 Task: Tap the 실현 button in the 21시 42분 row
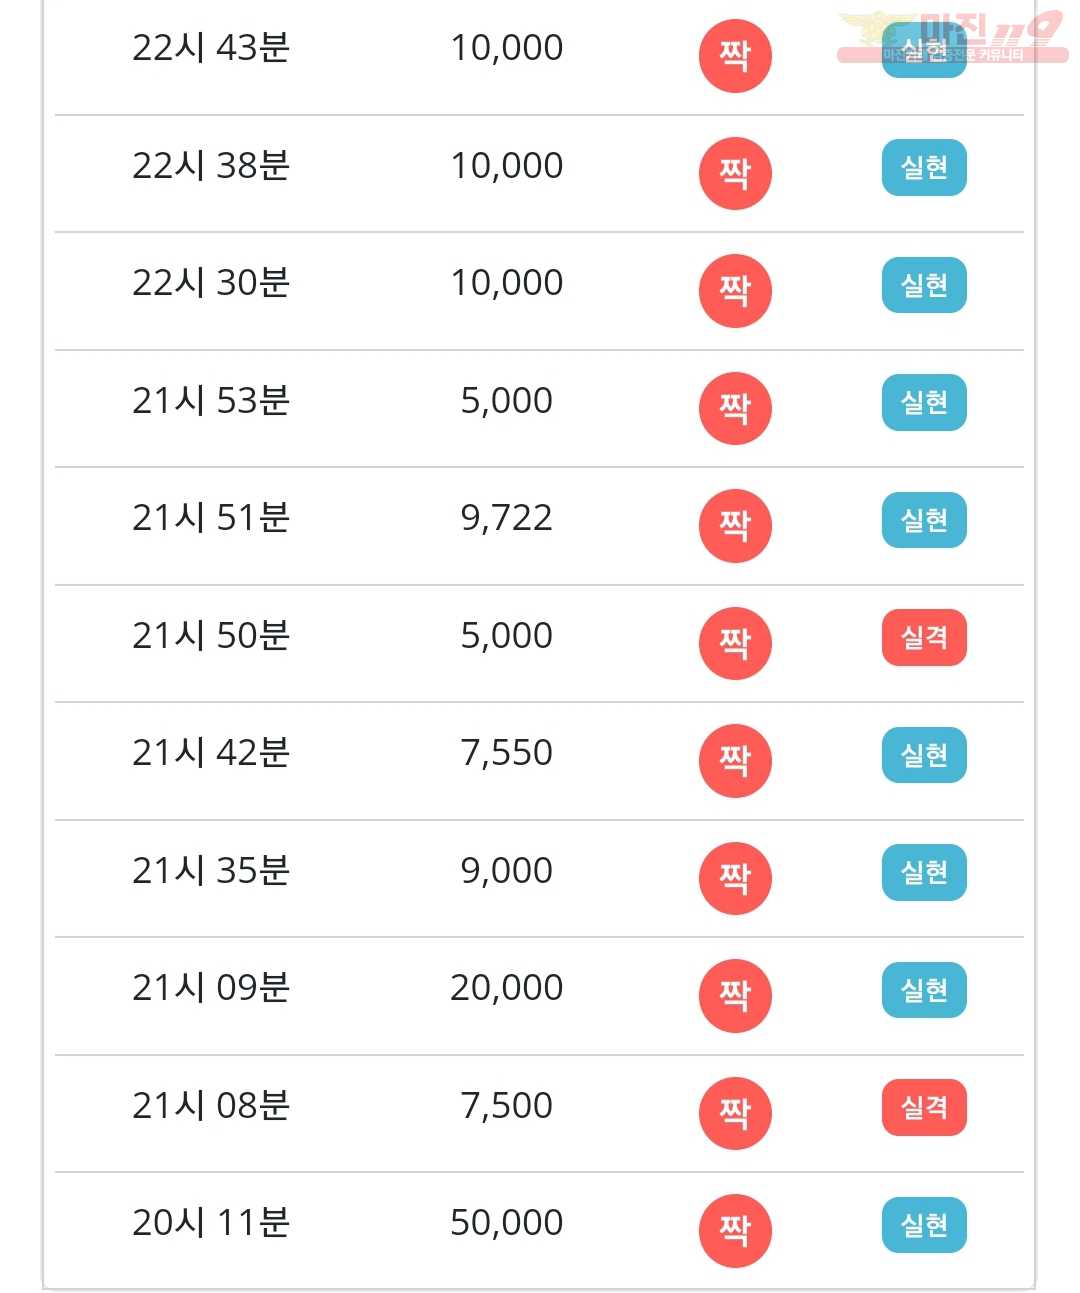point(924,755)
